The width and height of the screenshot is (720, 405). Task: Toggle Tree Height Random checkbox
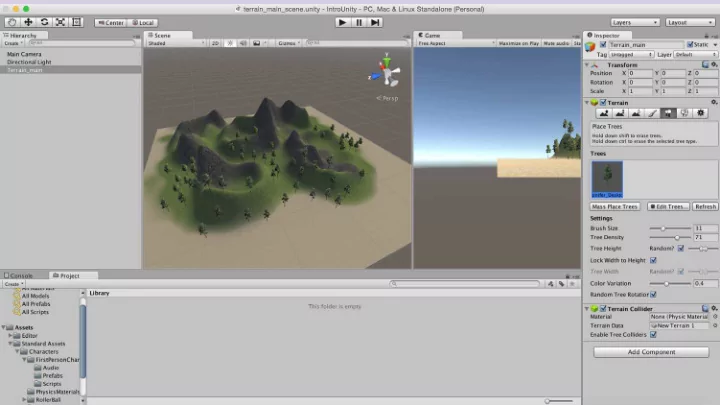681,248
